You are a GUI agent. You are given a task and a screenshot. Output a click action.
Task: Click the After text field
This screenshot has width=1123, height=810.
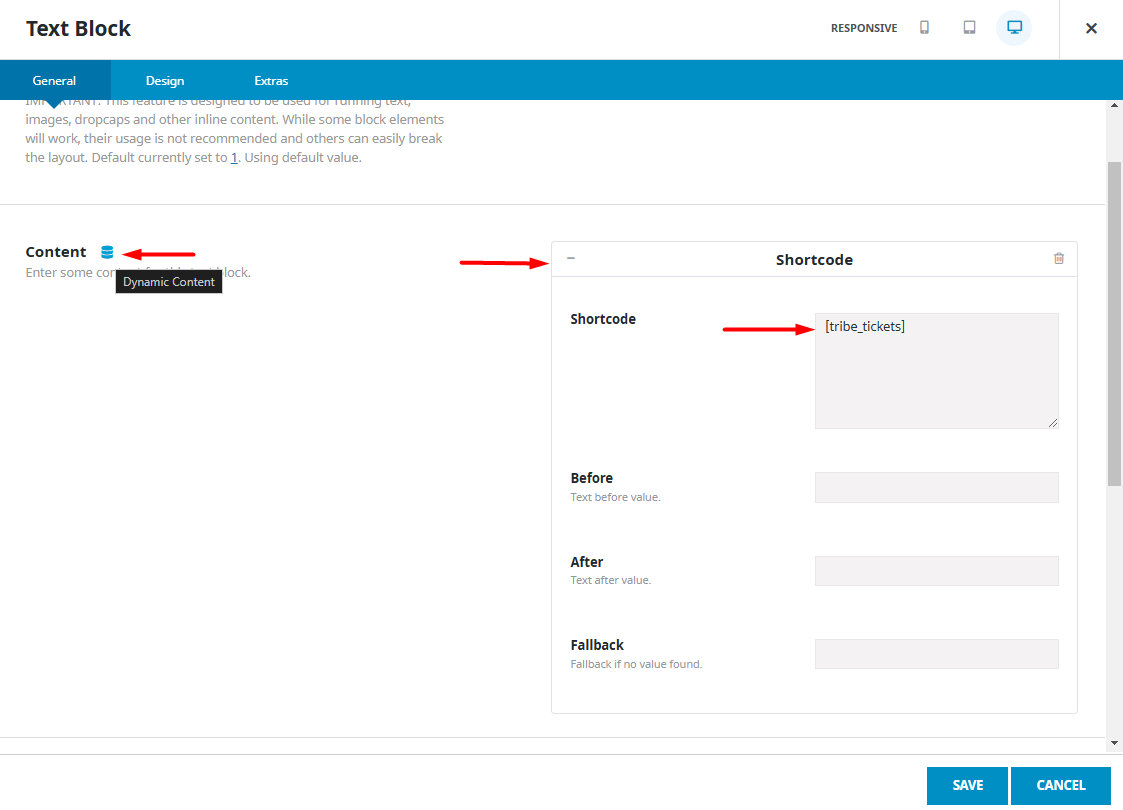935,570
